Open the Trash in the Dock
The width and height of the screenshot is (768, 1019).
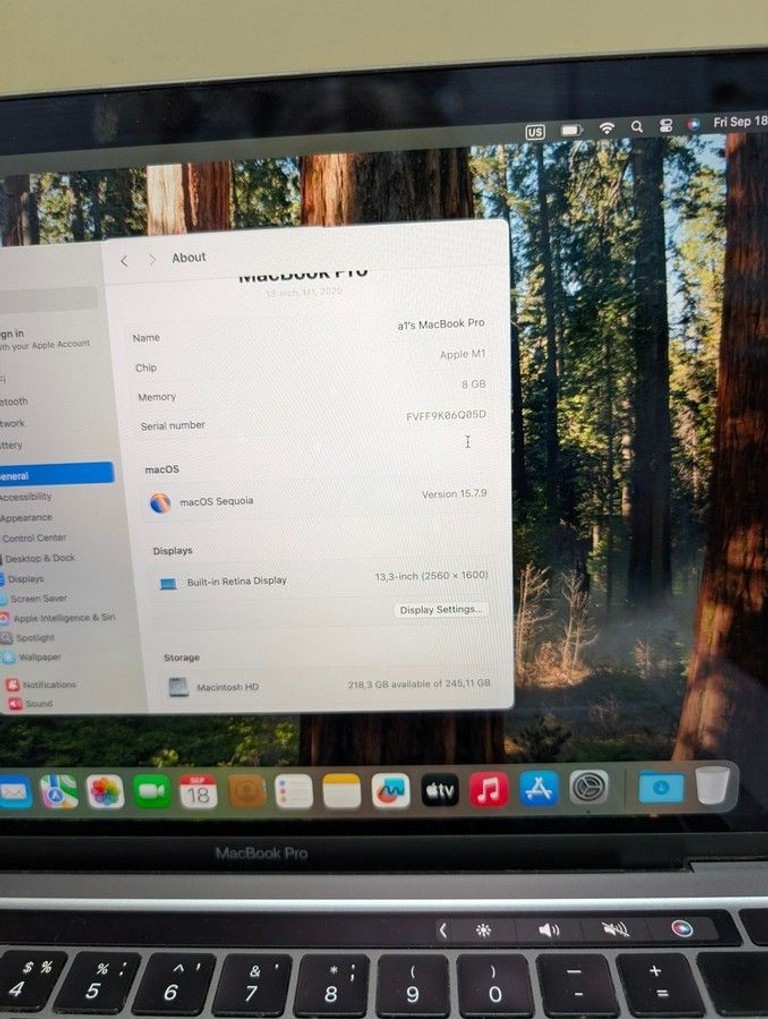tap(713, 784)
